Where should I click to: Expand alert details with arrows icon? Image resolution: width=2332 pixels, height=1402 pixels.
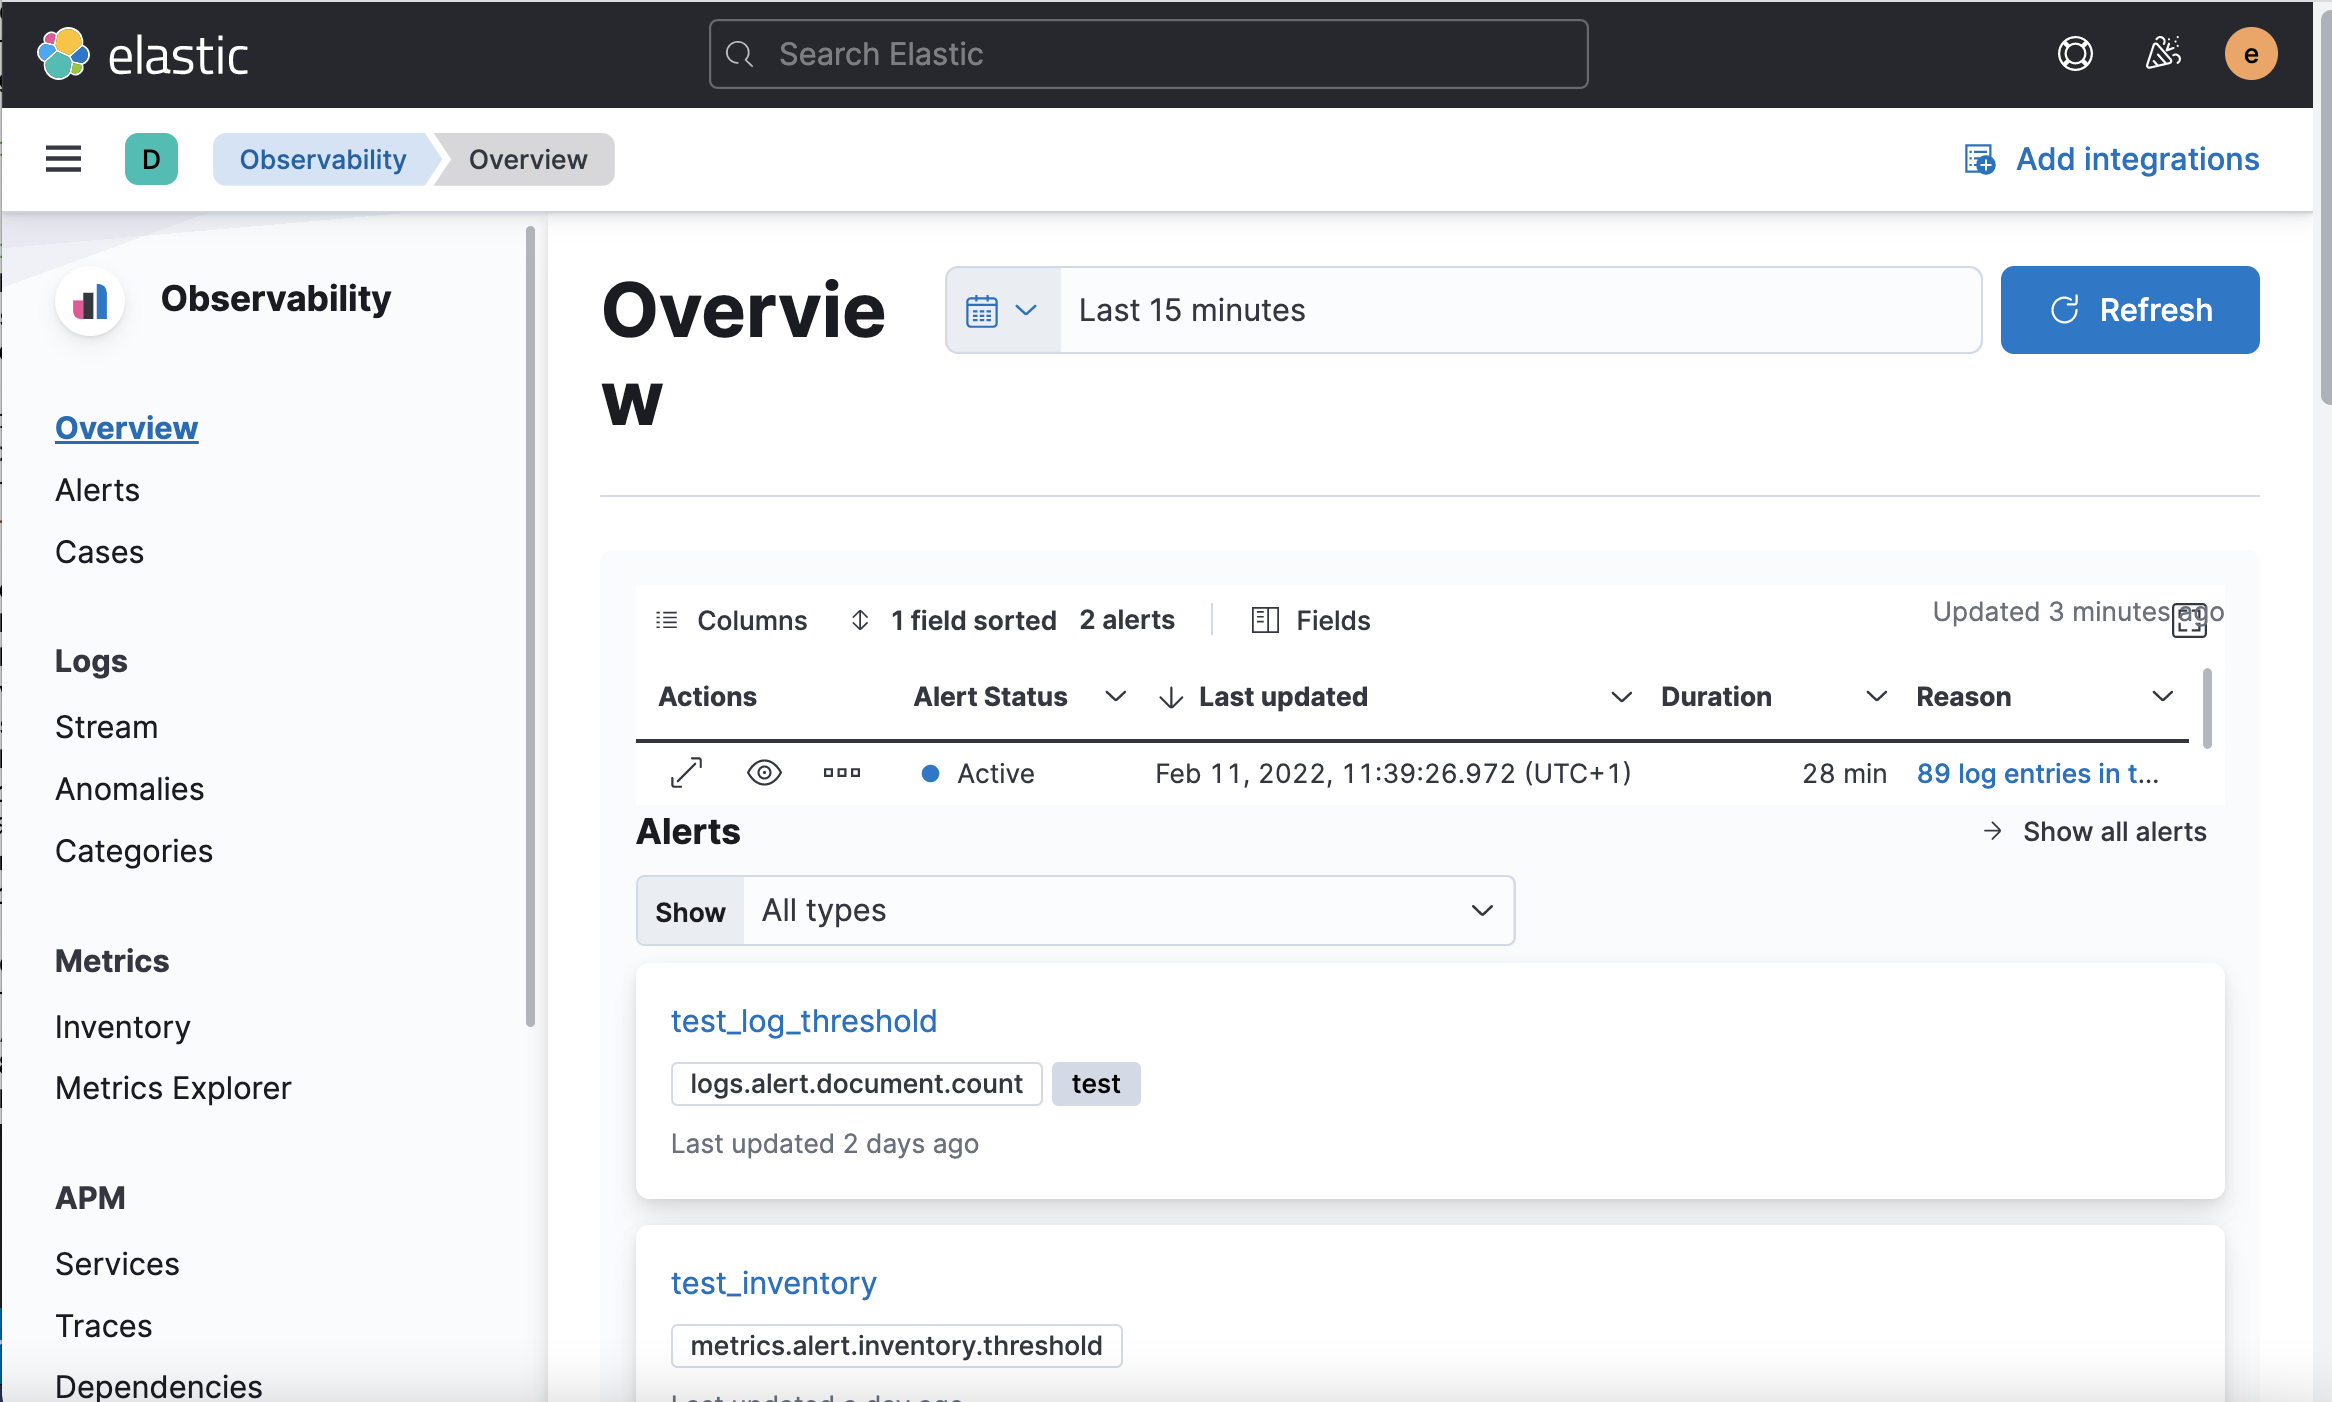pos(686,773)
